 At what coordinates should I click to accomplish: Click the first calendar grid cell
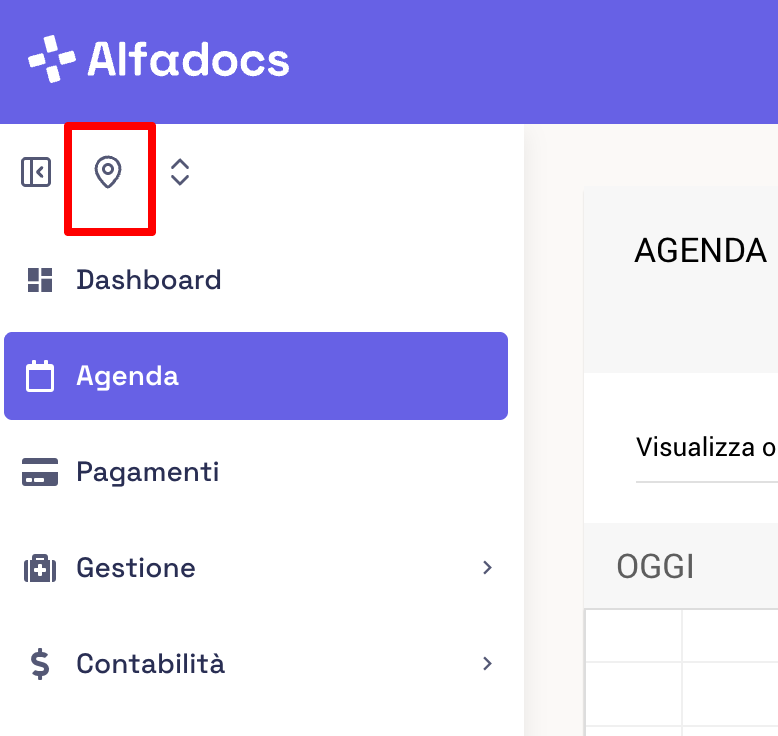pyautogui.click(x=634, y=636)
